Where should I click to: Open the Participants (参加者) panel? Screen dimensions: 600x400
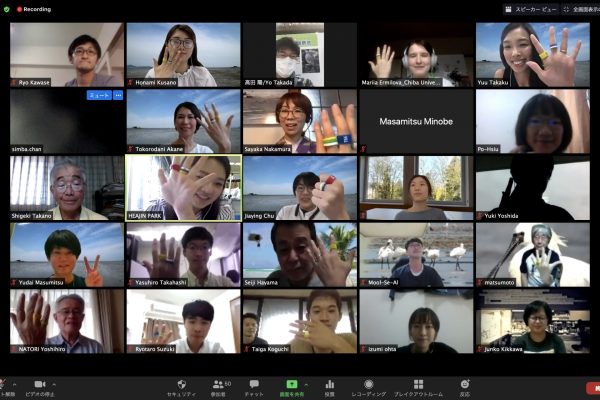point(218,384)
